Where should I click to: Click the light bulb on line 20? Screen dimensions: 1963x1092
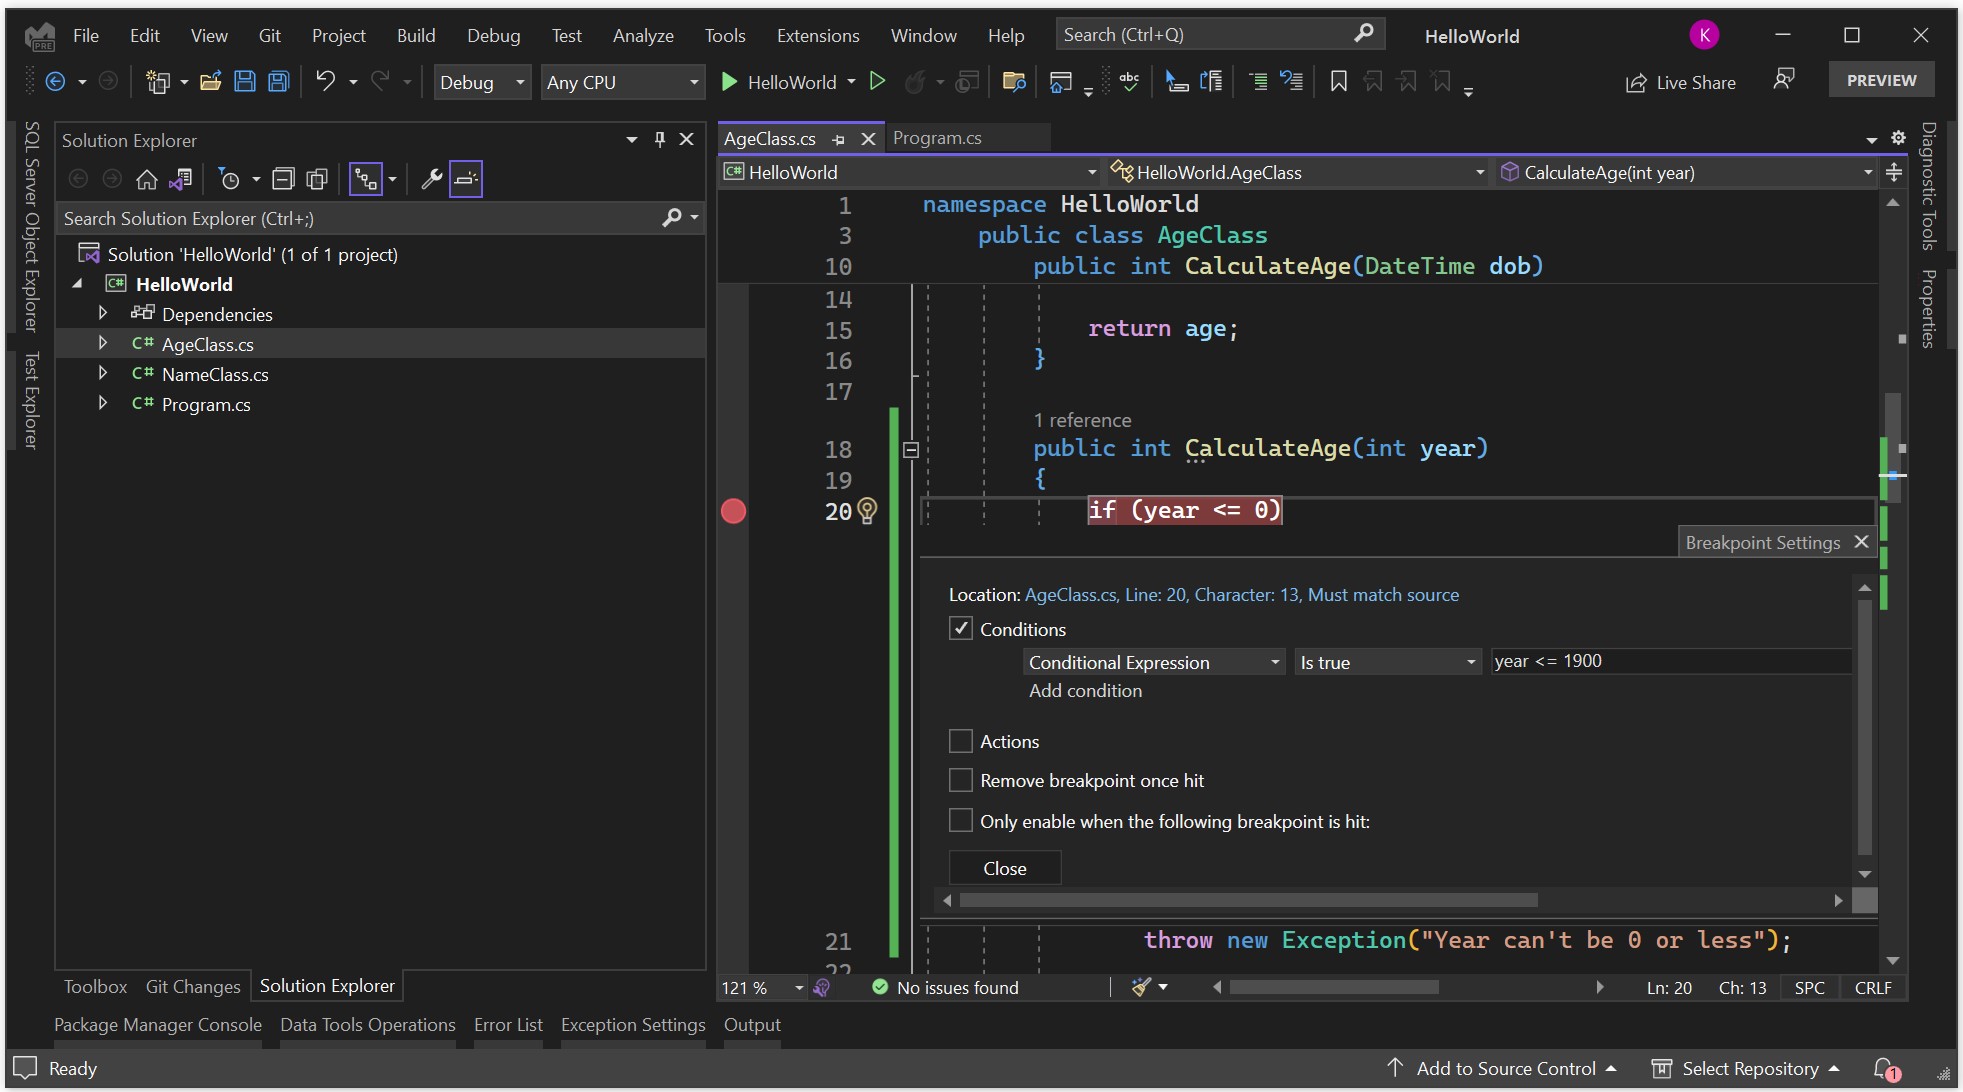pyautogui.click(x=867, y=511)
